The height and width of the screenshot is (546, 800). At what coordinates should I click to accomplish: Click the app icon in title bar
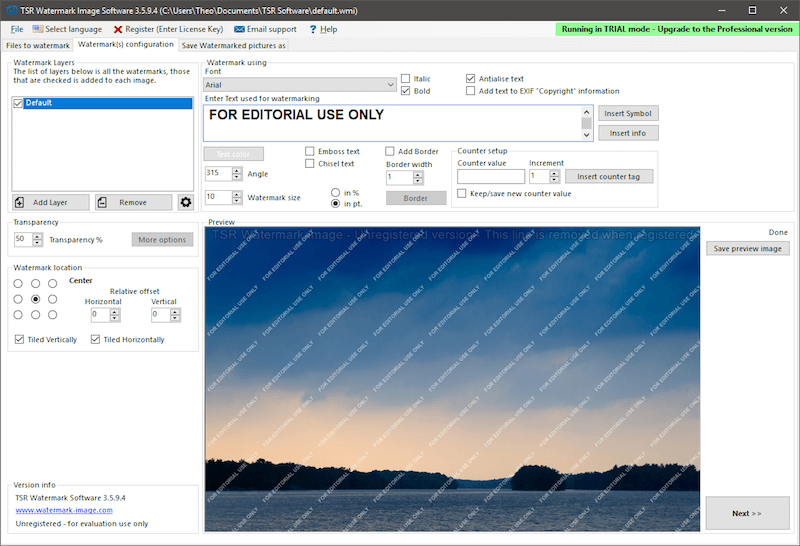11,10
